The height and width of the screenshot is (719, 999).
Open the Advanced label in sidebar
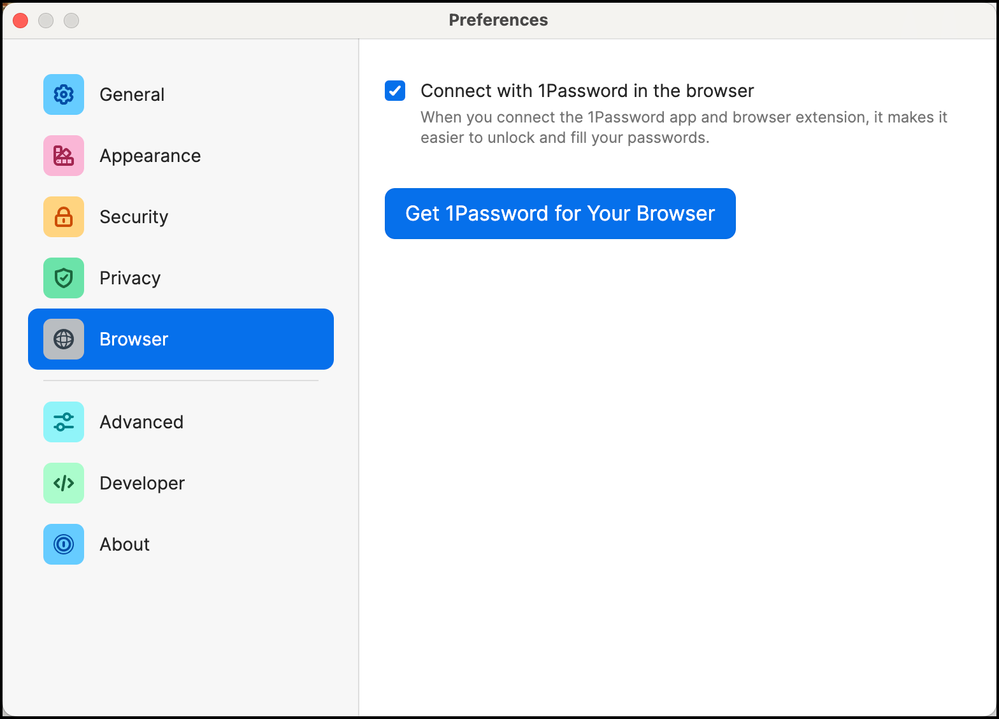141,422
